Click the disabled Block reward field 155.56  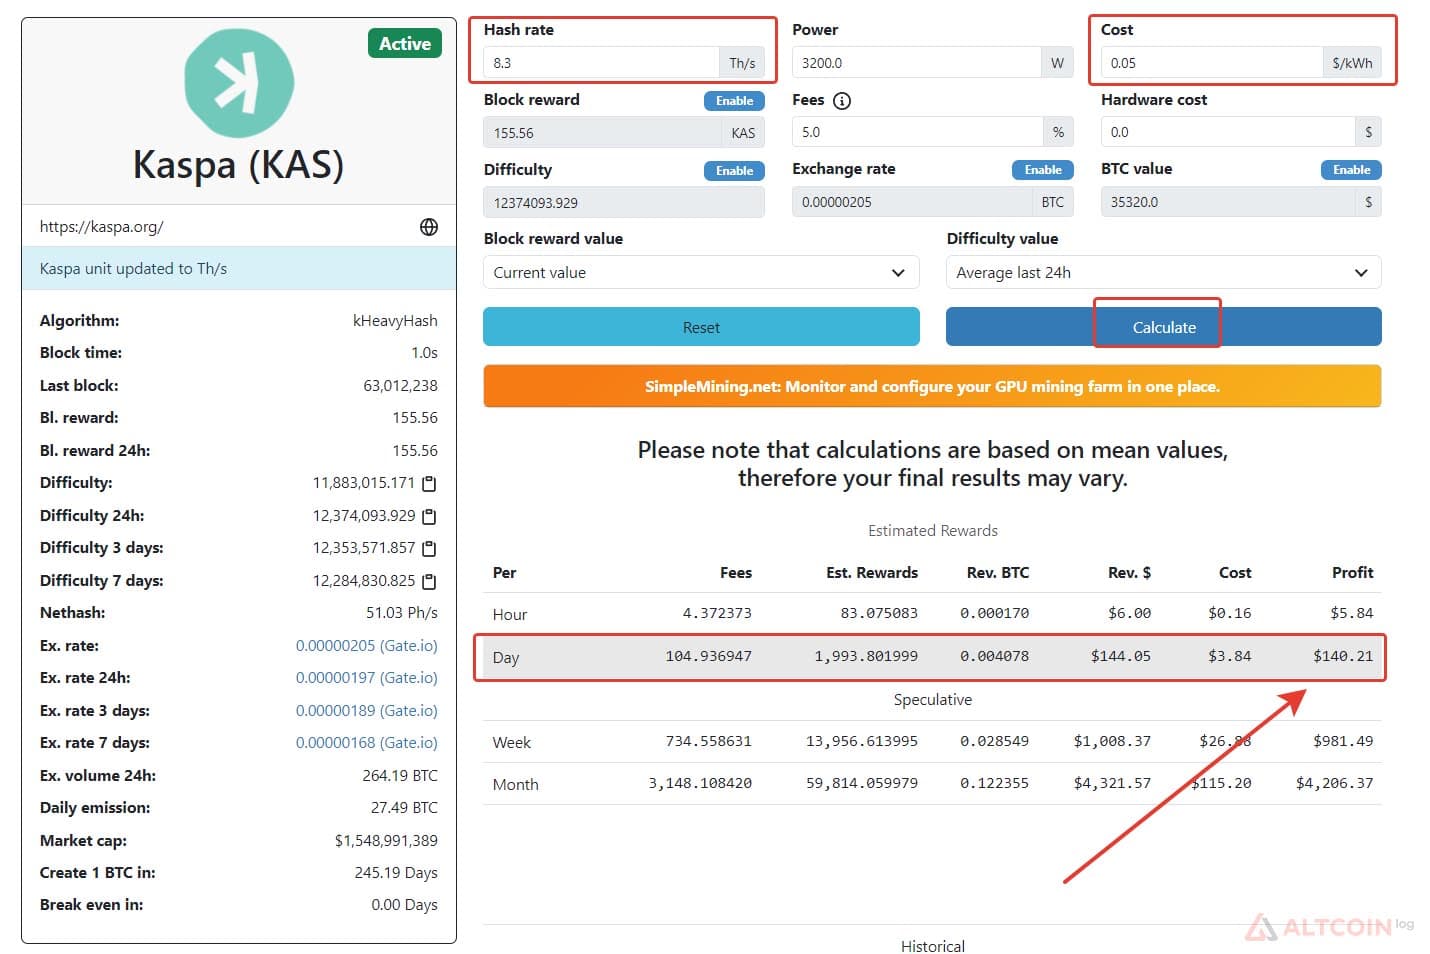(602, 133)
